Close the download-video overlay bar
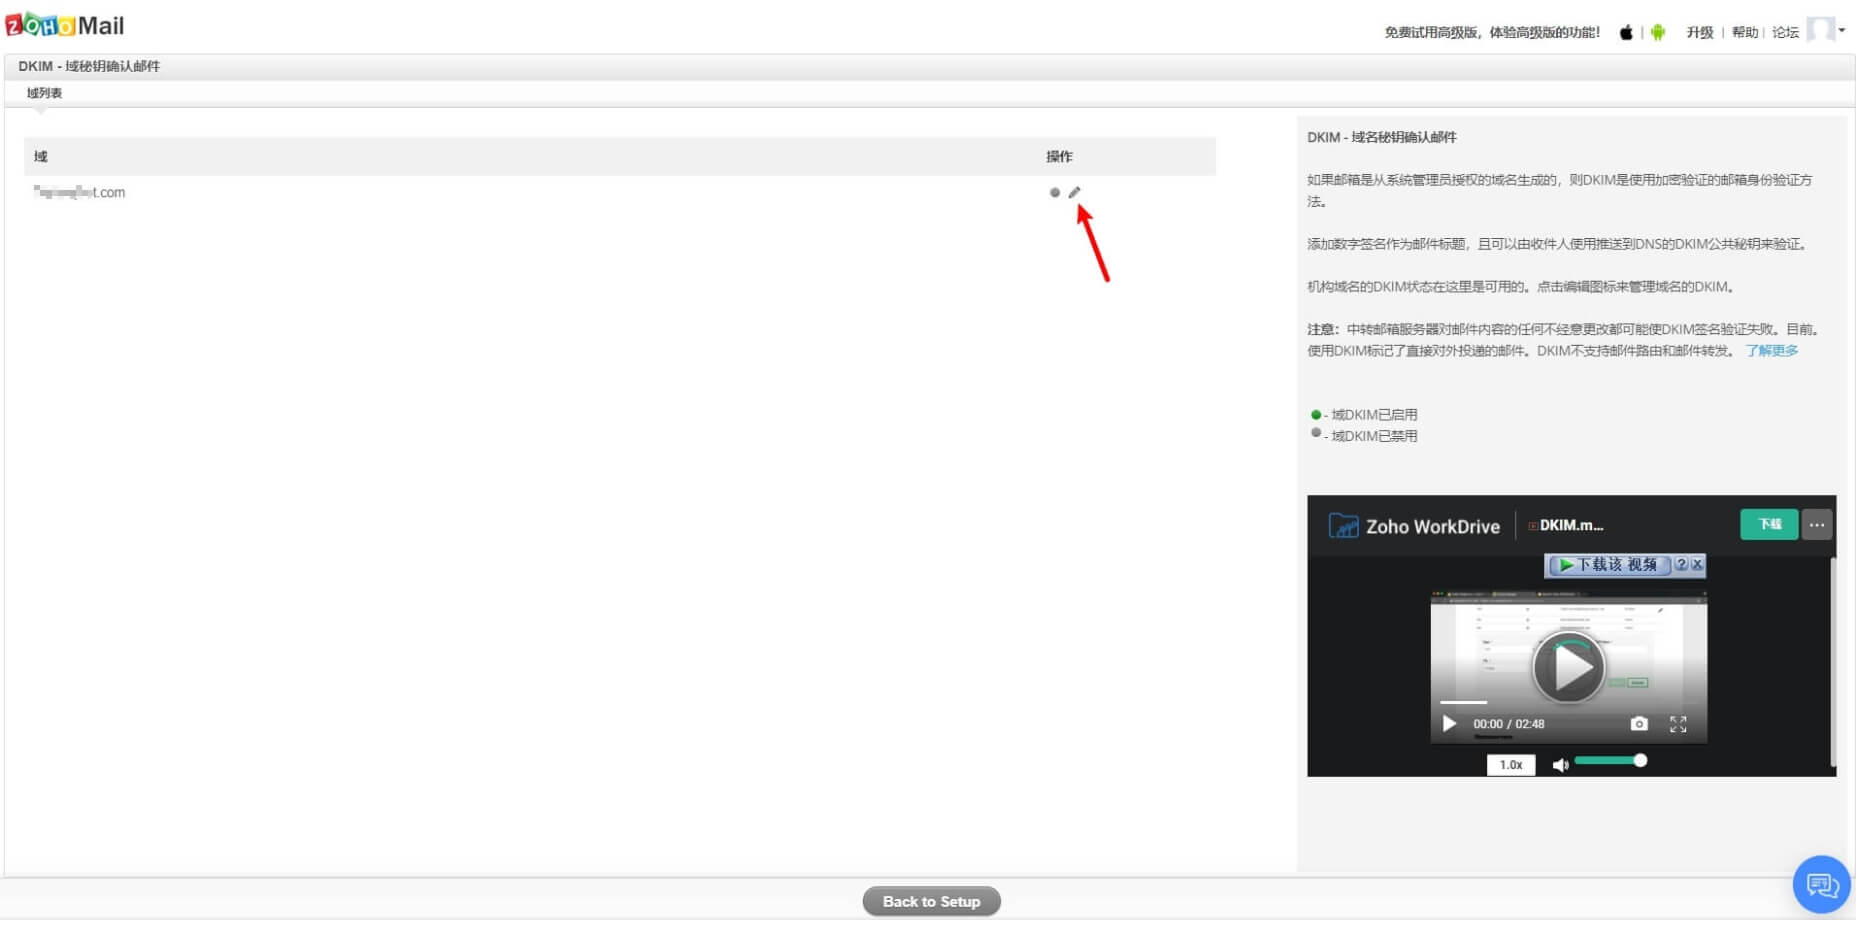This screenshot has width=1856, height=928. [x=1697, y=564]
